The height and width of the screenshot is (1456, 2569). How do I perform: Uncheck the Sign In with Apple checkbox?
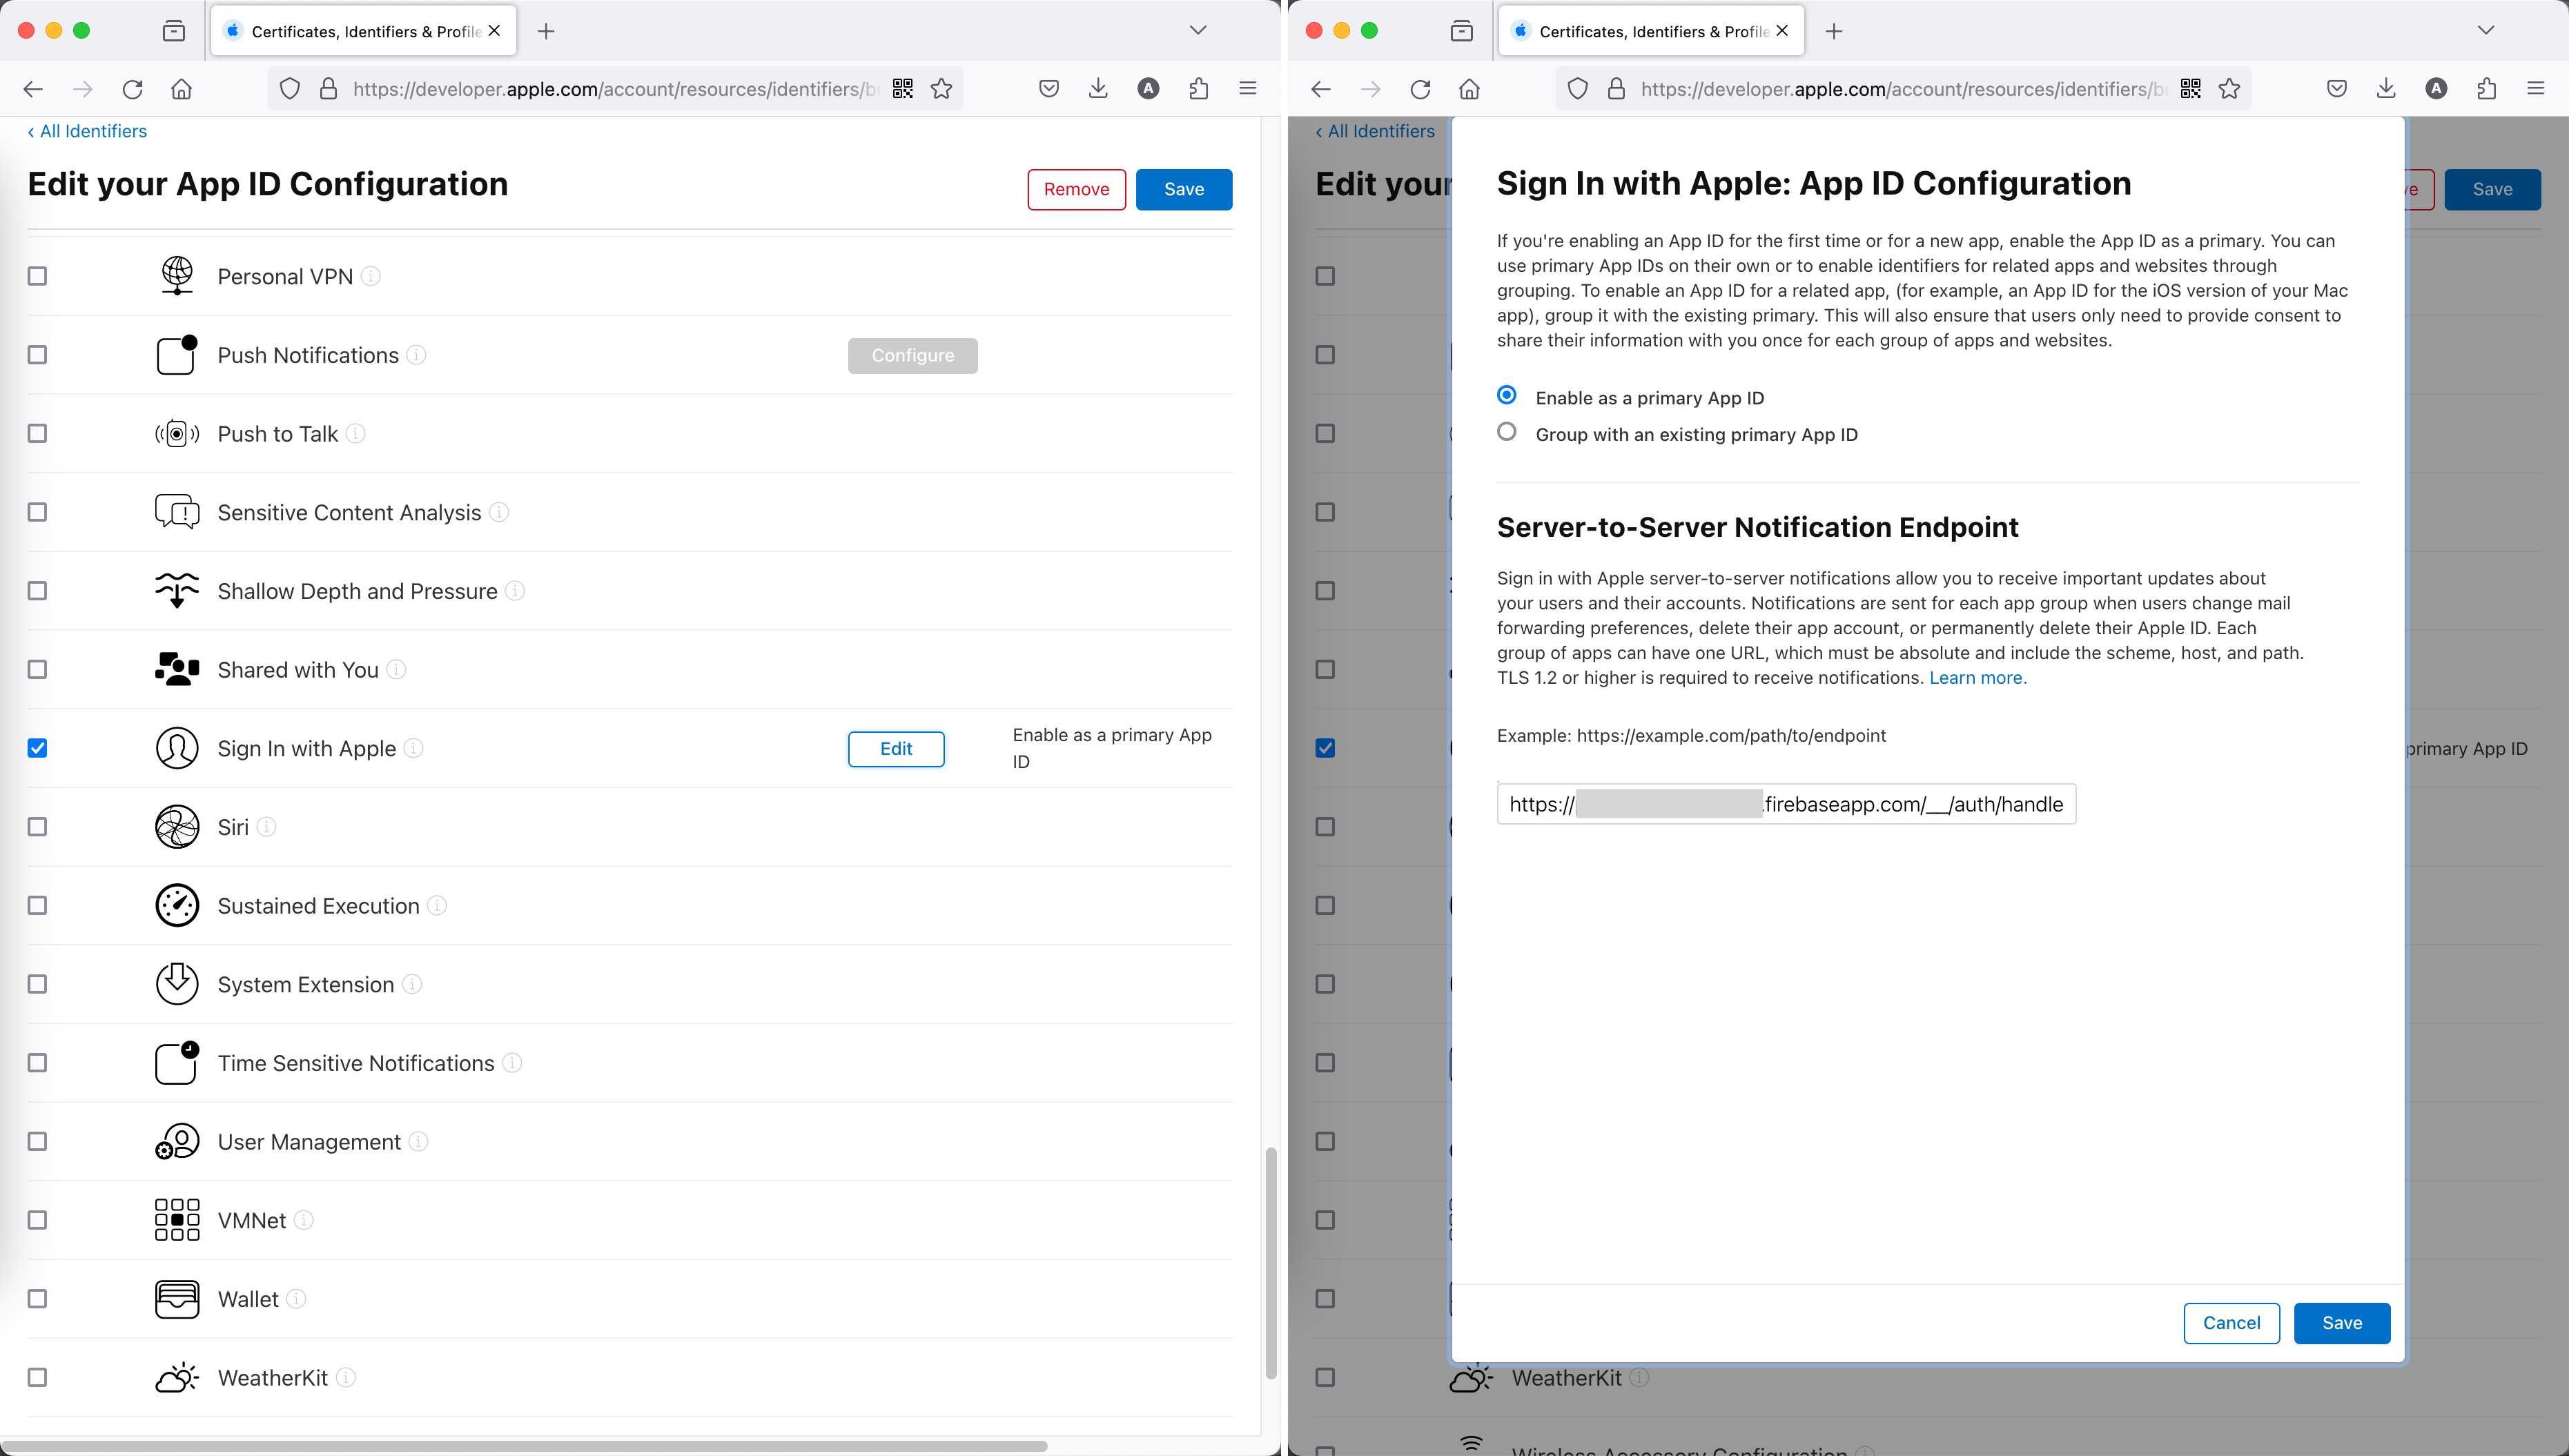(37, 748)
